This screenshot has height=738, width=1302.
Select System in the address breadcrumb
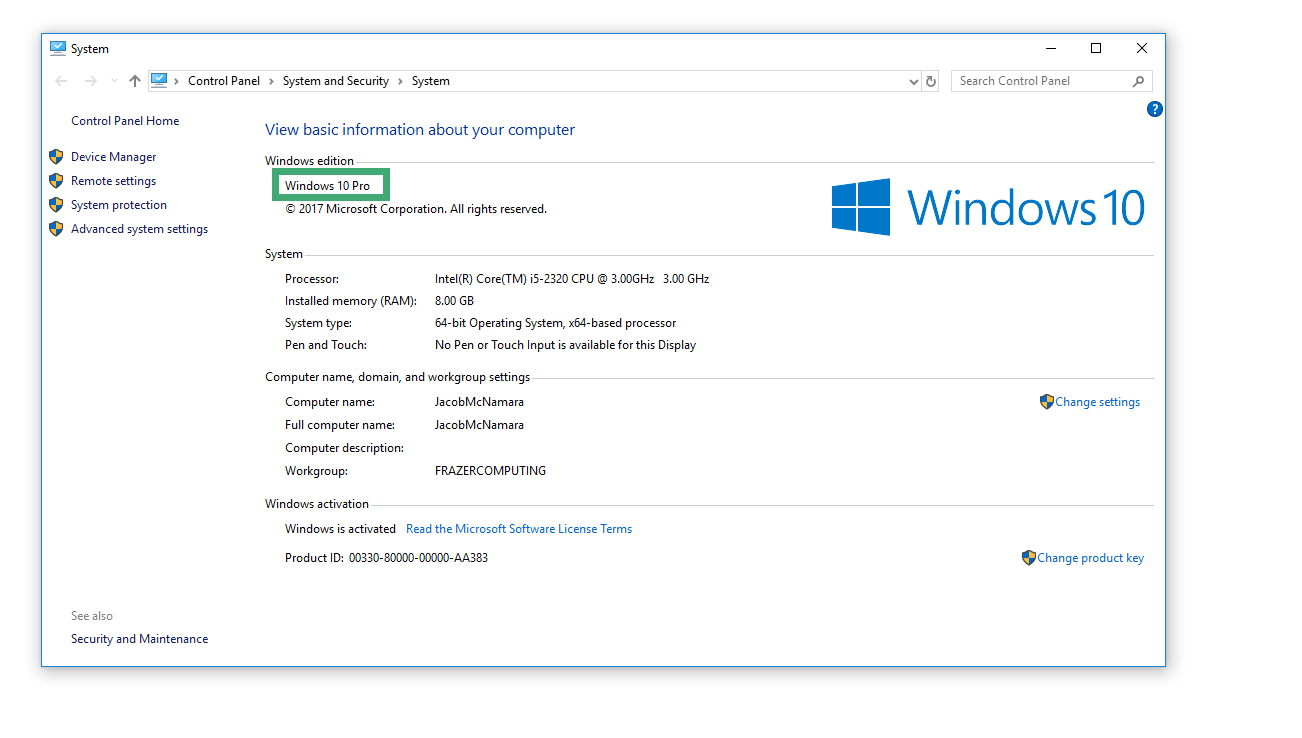tap(431, 81)
